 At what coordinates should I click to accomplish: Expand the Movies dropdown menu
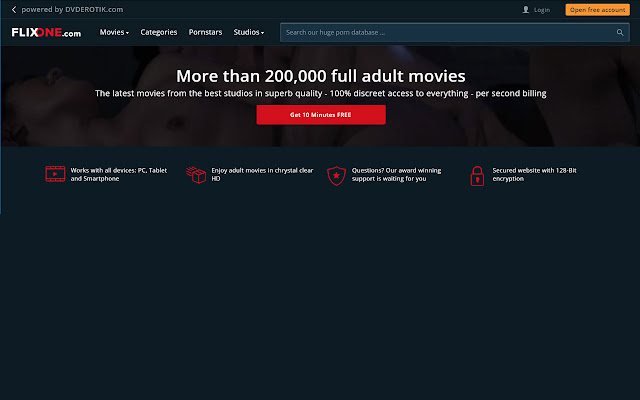[x=114, y=32]
